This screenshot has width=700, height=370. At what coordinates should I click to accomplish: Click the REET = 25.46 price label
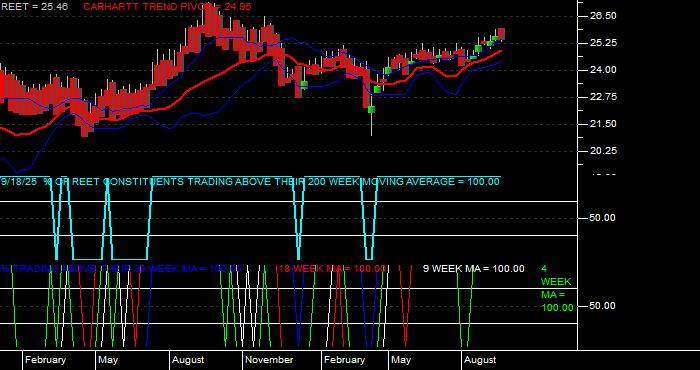point(34,7)
